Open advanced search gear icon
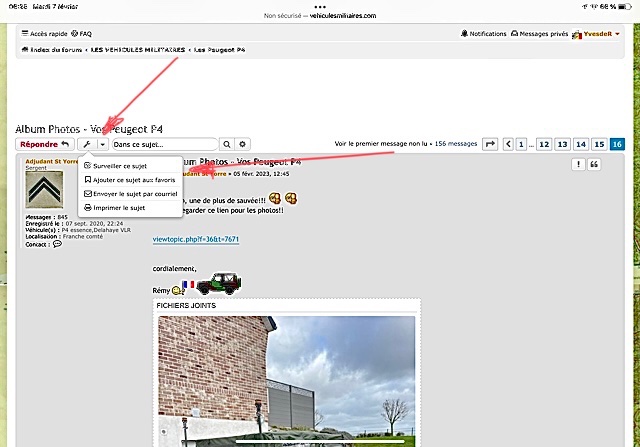640x447 pixels. pyautogui.click(x=243, y=145)
